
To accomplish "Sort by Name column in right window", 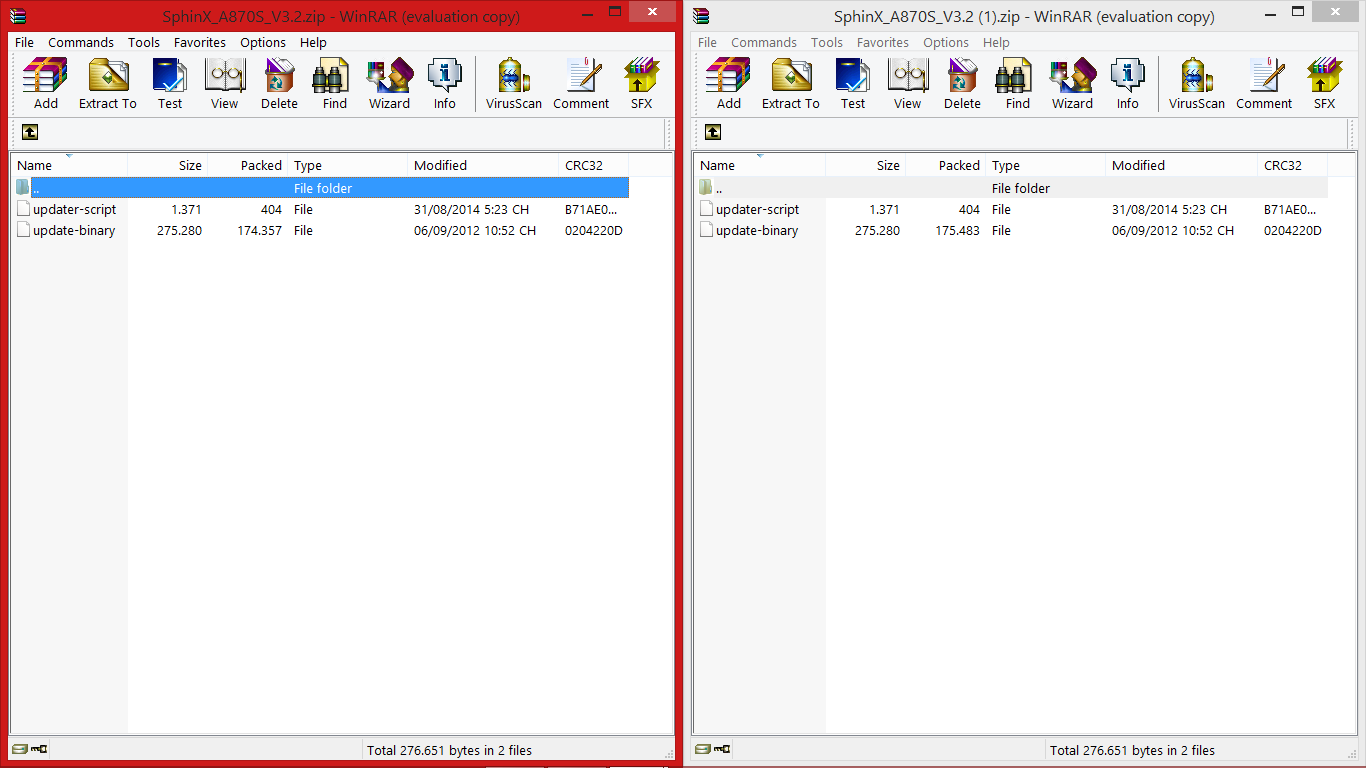I will tap(760, 165).
